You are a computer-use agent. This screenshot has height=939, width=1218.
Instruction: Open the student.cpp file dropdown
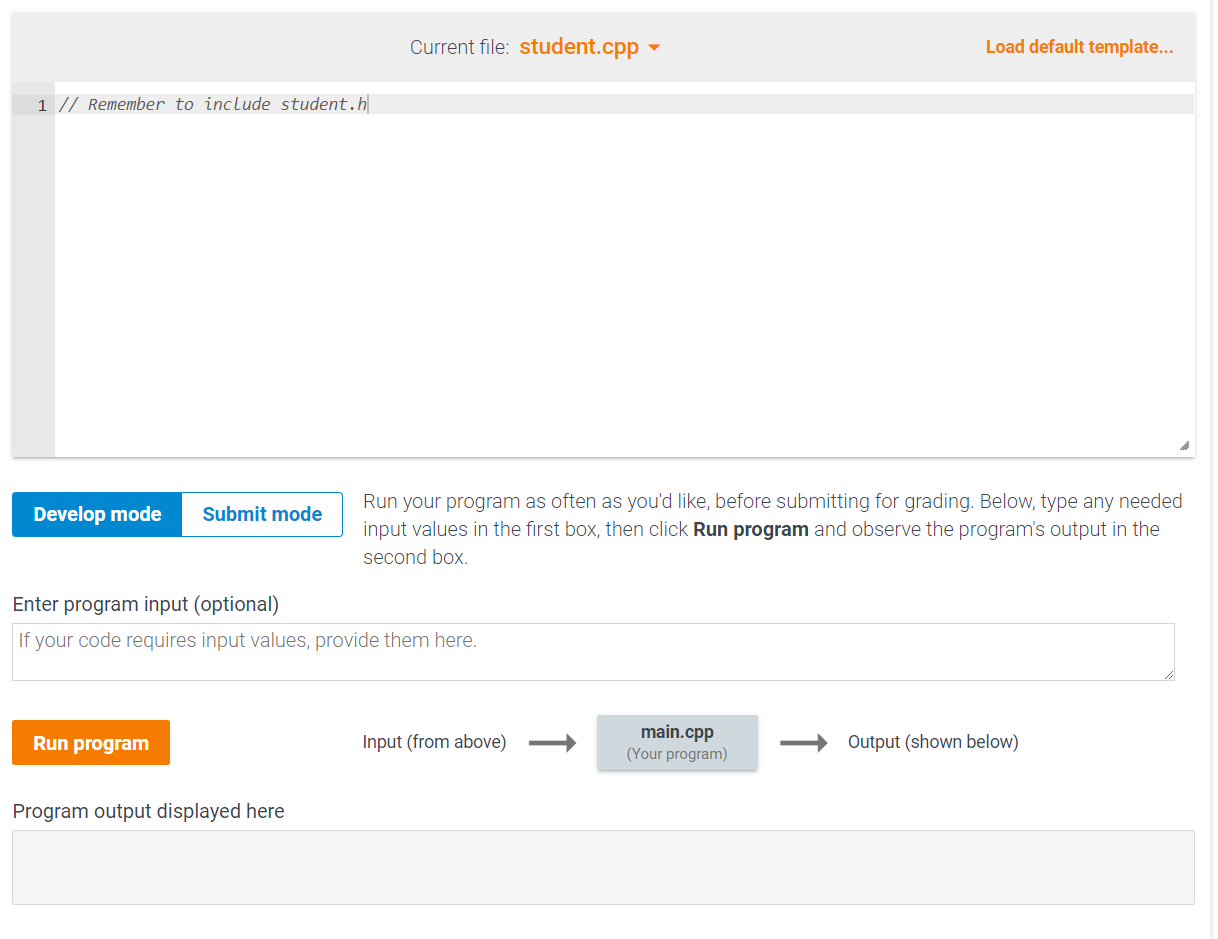pyautogui.click(x=578, y=47)
